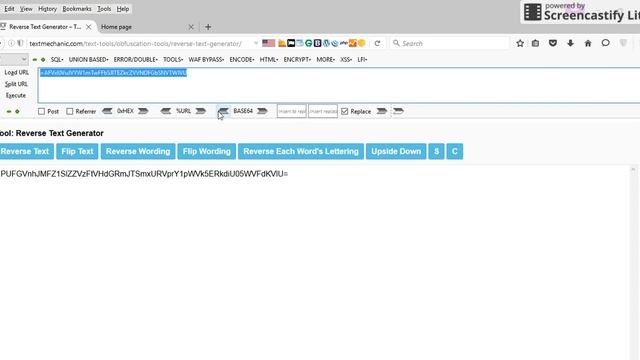Screen dimensions: 640x360
Task: Click the Reverse Text button
Action: coord(27,151)
